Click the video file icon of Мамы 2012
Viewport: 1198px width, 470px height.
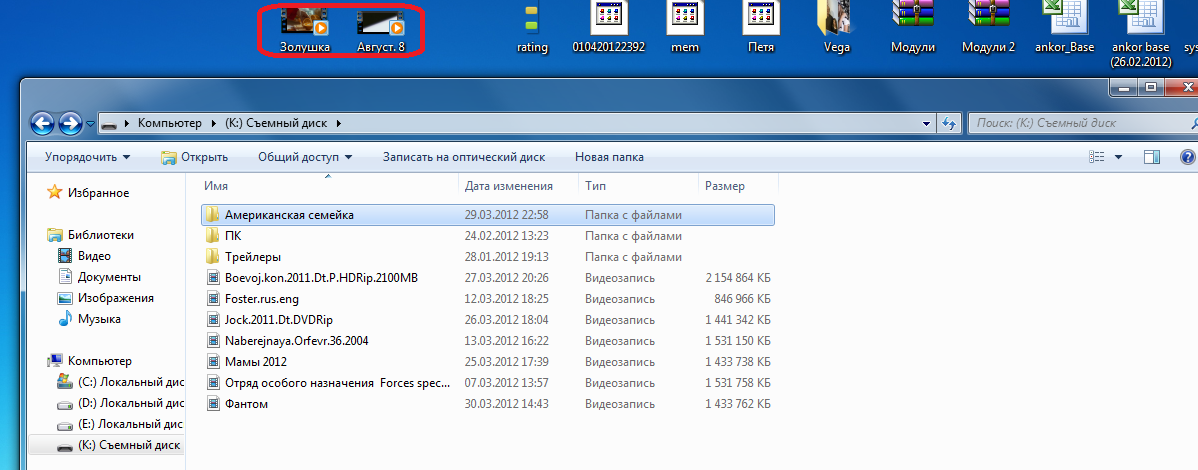pos(213,361)
